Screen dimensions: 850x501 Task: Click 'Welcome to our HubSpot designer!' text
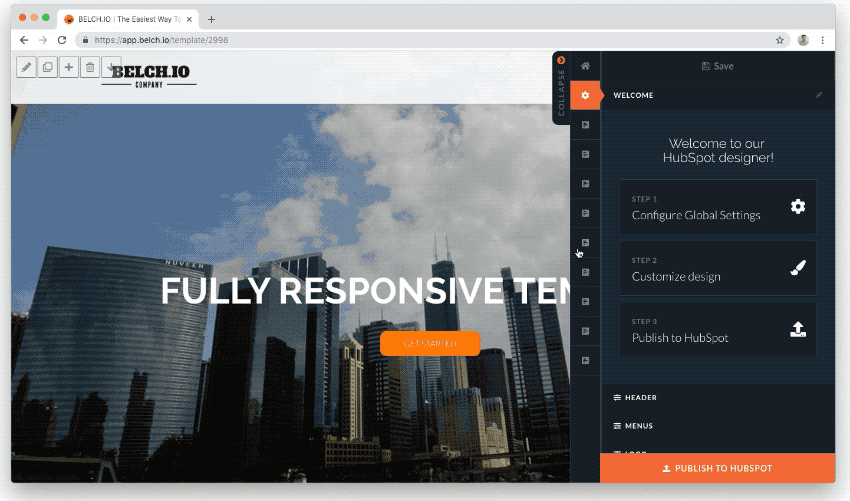tap(718, 151)
